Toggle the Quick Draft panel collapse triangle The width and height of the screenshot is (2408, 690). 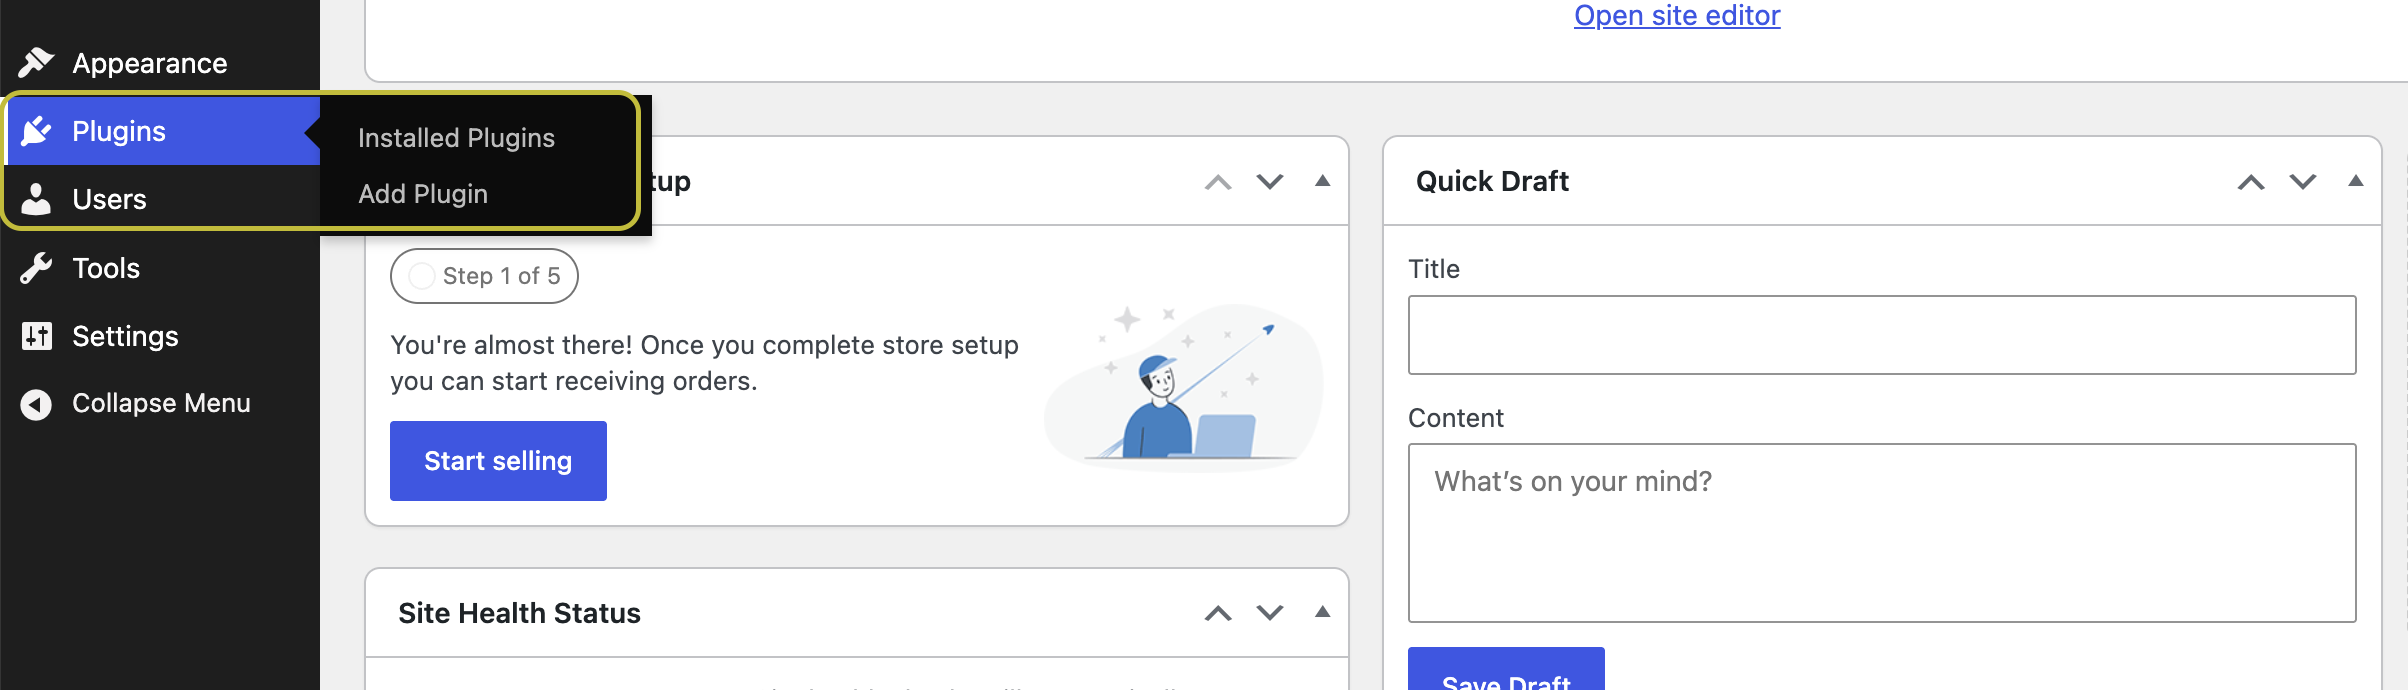coord(2355,181)
